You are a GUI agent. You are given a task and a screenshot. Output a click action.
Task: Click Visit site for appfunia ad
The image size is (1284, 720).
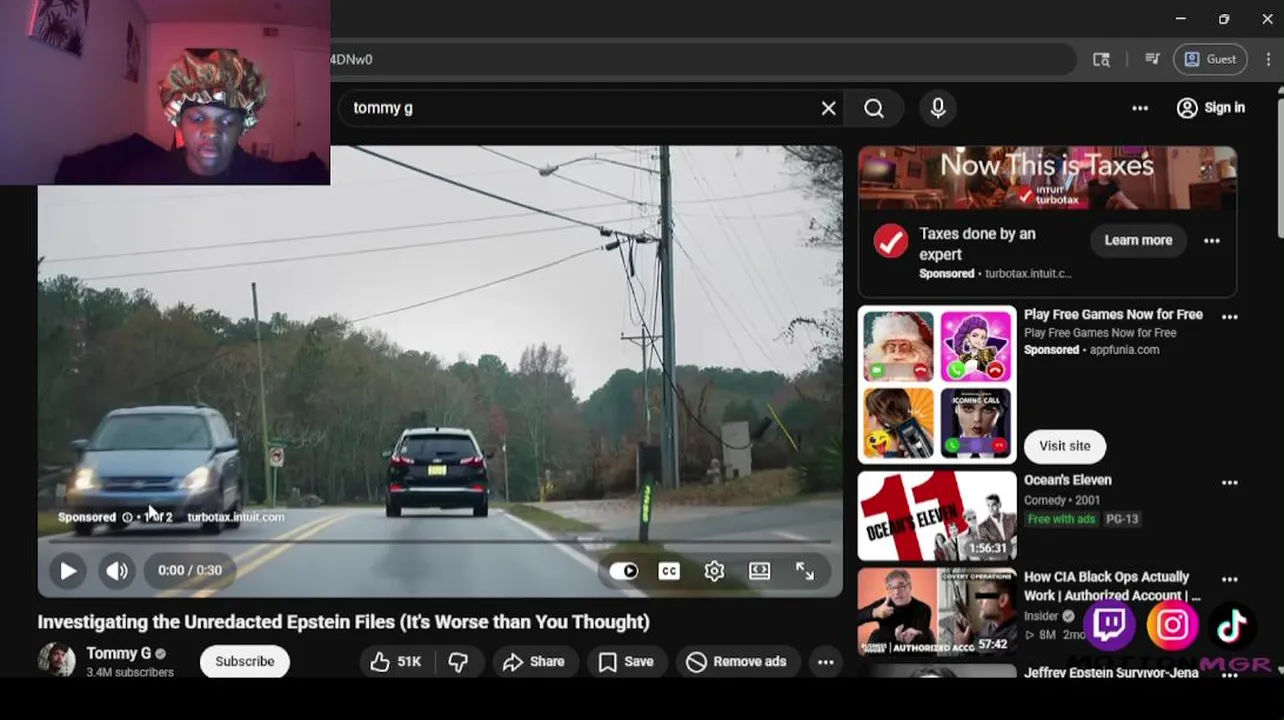point(1065,447)
